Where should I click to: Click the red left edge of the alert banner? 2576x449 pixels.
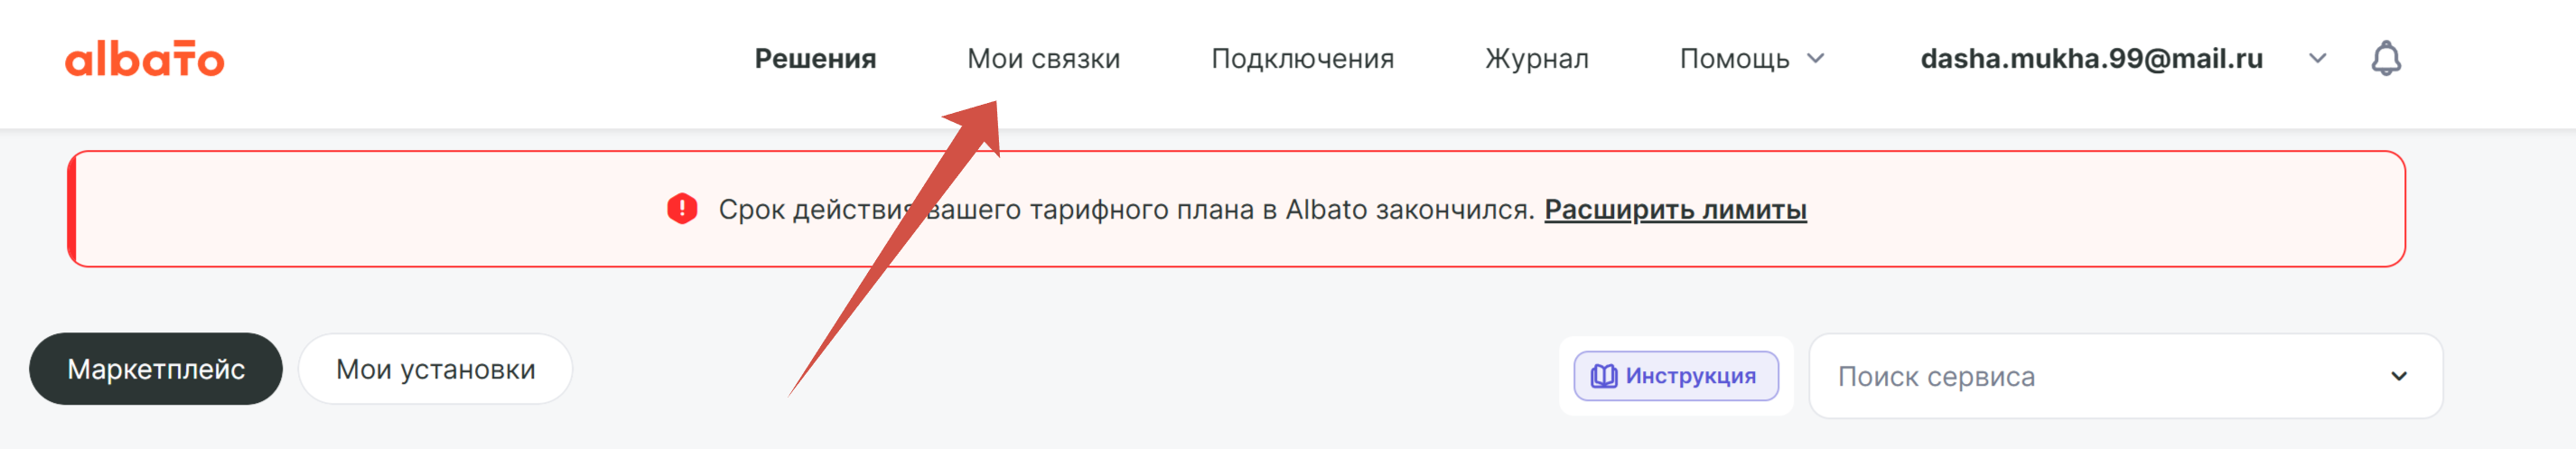click(72, 209)
